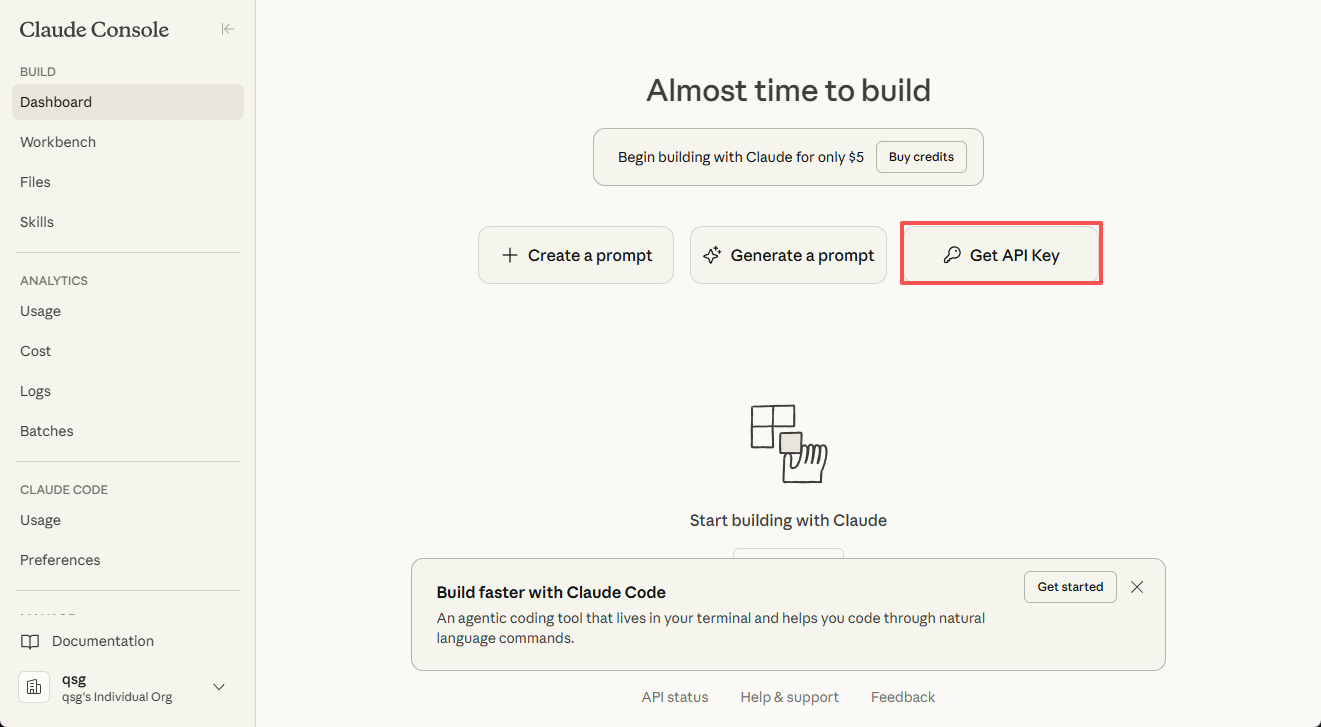Collapse the sidebar with the arrow icon
Screen dimensions: 1321x727
[x=228, y=29]
